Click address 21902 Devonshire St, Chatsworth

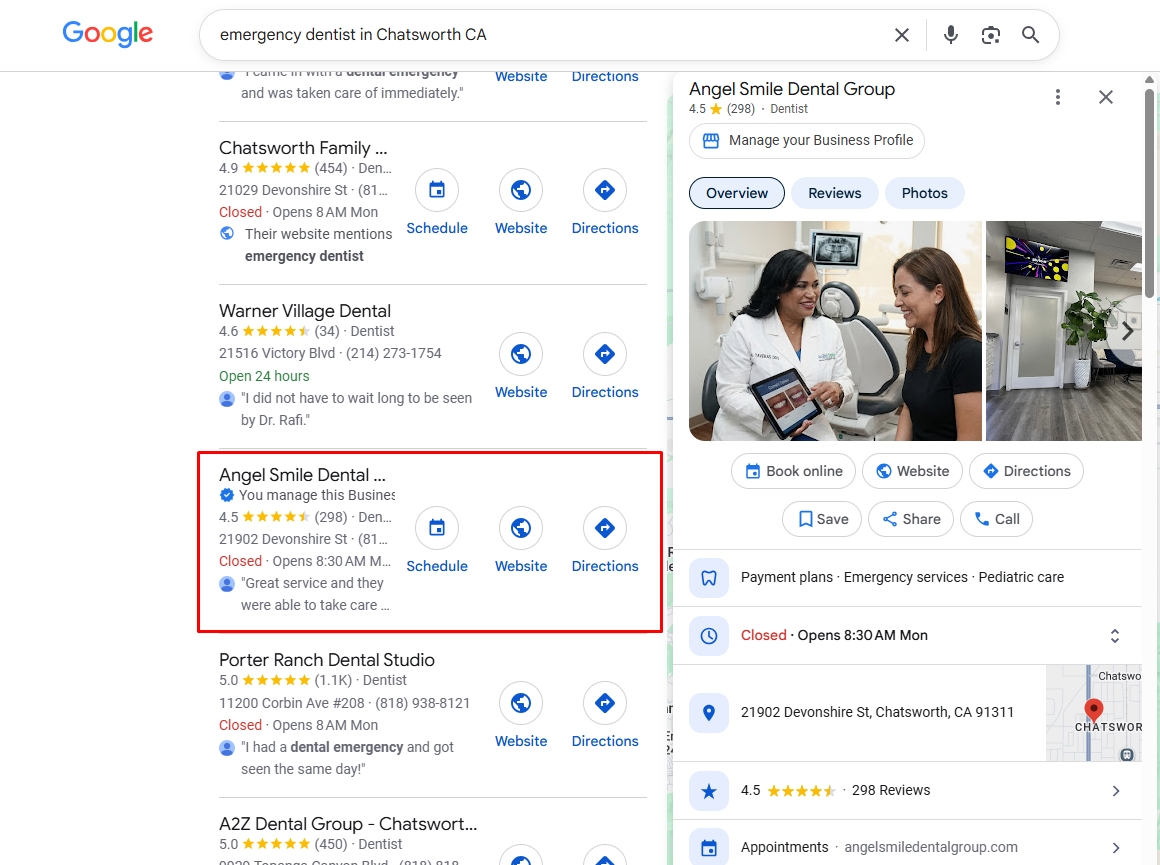877,713
